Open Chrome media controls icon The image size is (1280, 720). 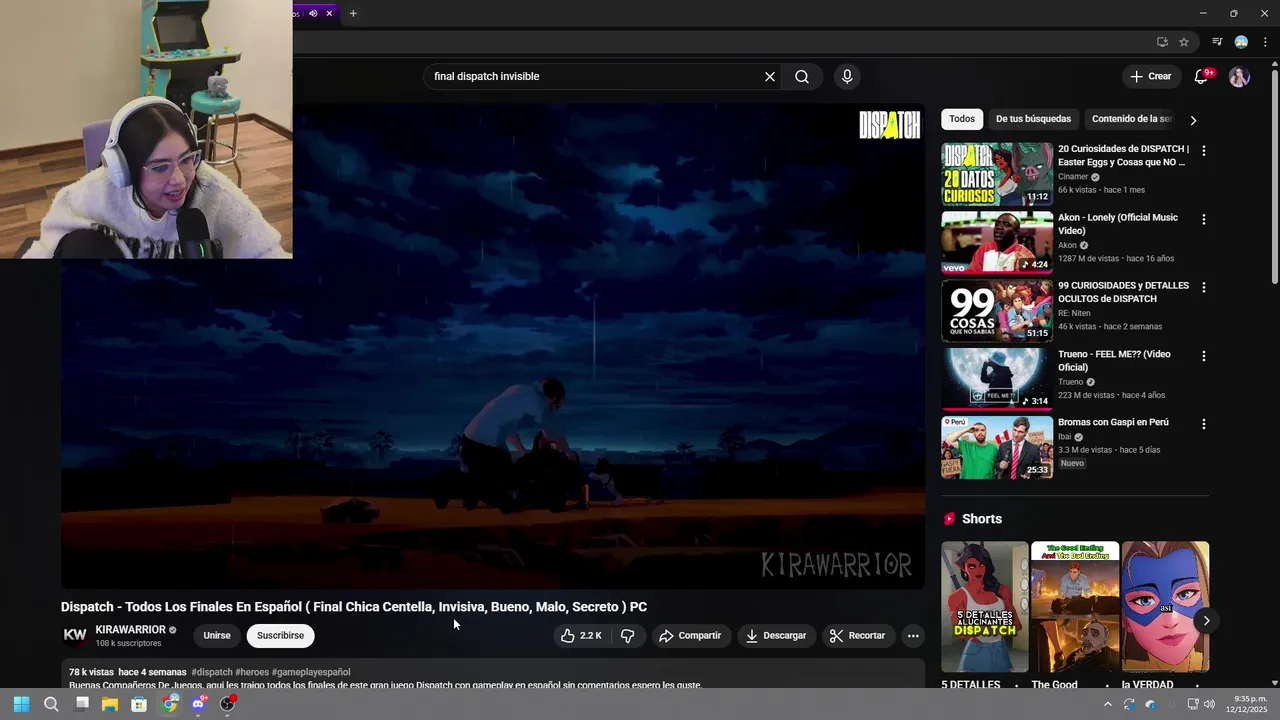(x=1217, y=42)
